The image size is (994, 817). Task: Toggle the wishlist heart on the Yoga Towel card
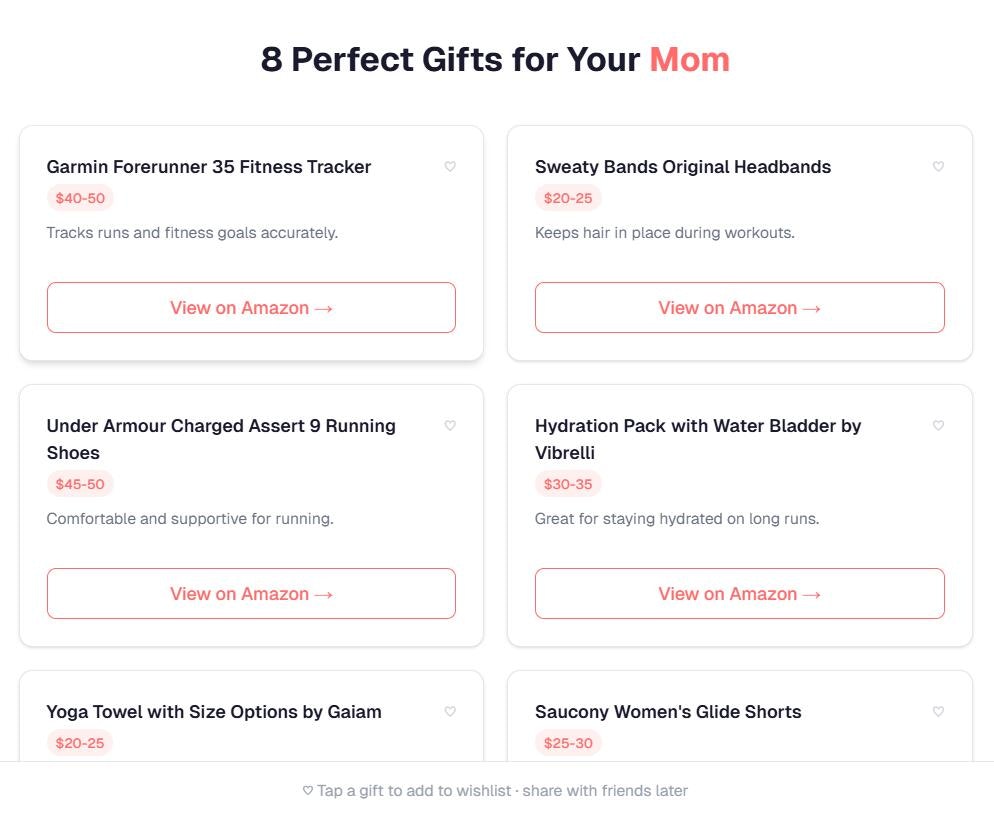(x=450, y=712)
